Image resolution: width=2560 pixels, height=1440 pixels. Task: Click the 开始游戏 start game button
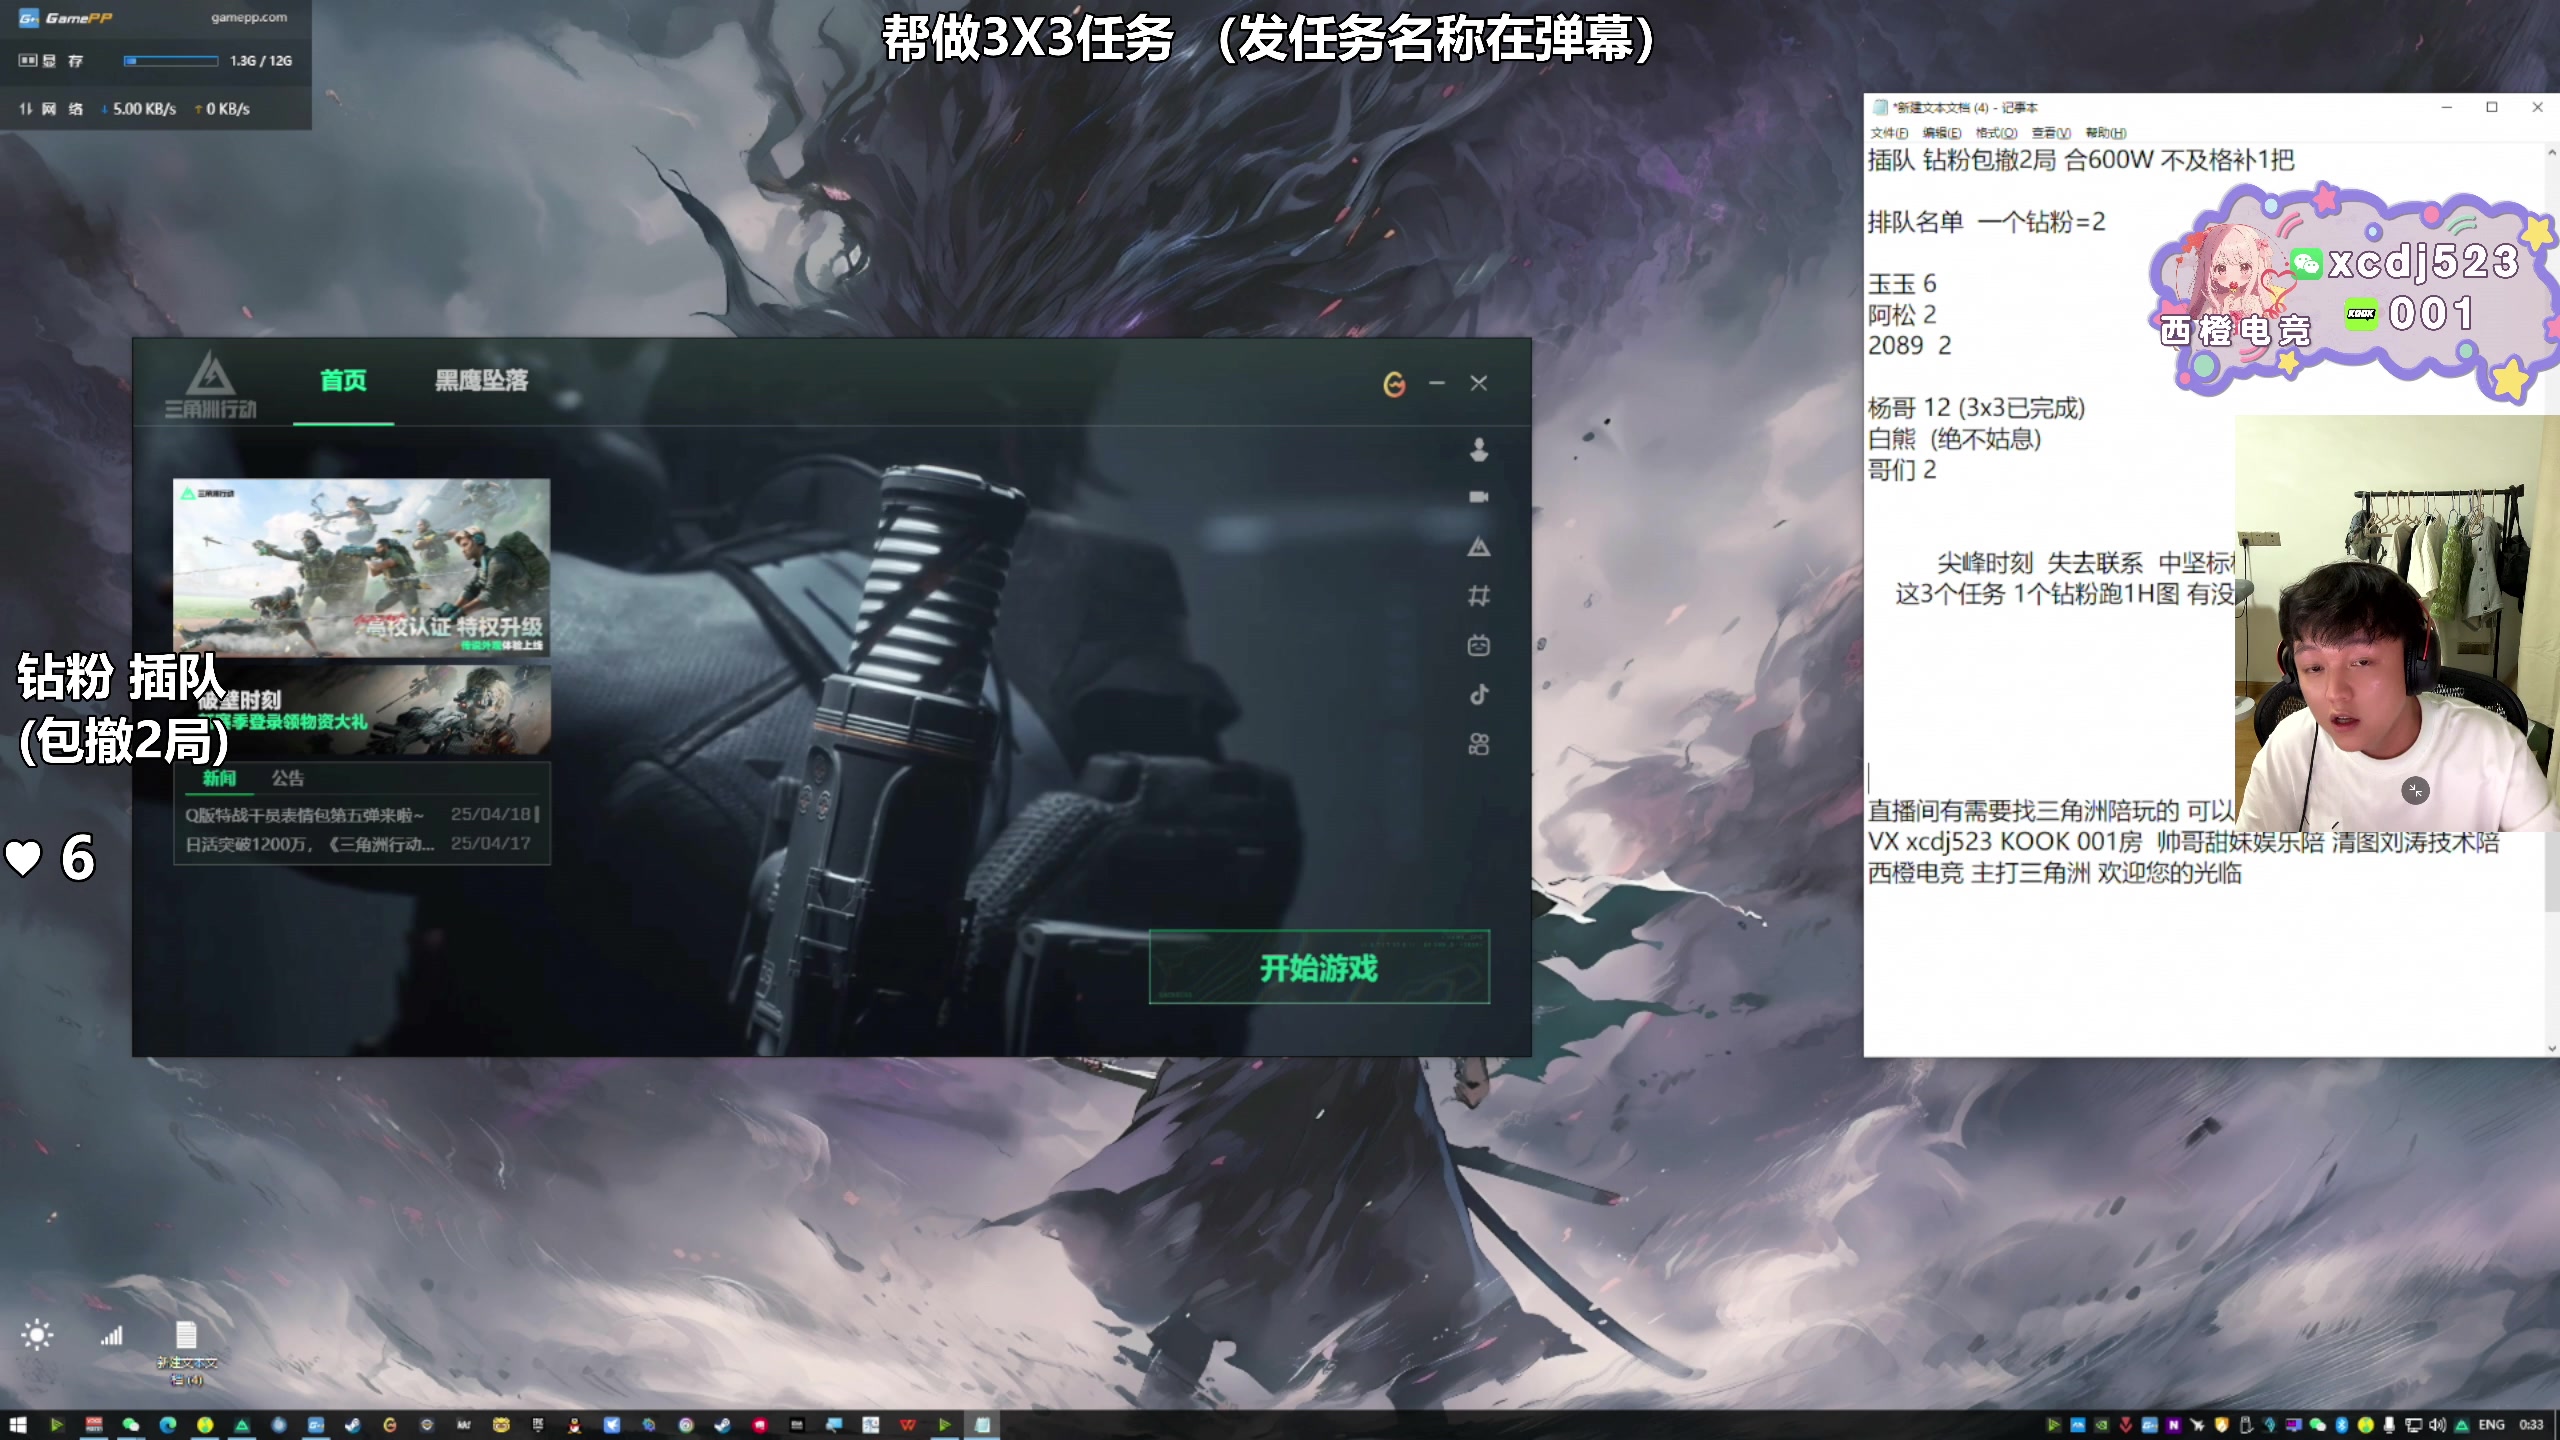[1319, 967]
